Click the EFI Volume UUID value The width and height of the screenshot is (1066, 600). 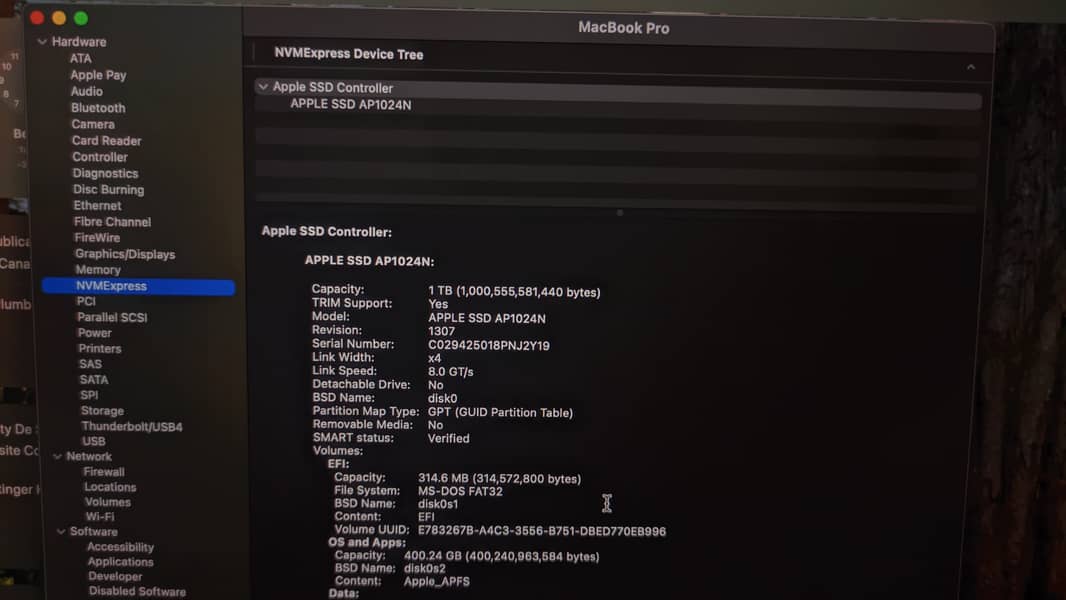coord(542,531)
